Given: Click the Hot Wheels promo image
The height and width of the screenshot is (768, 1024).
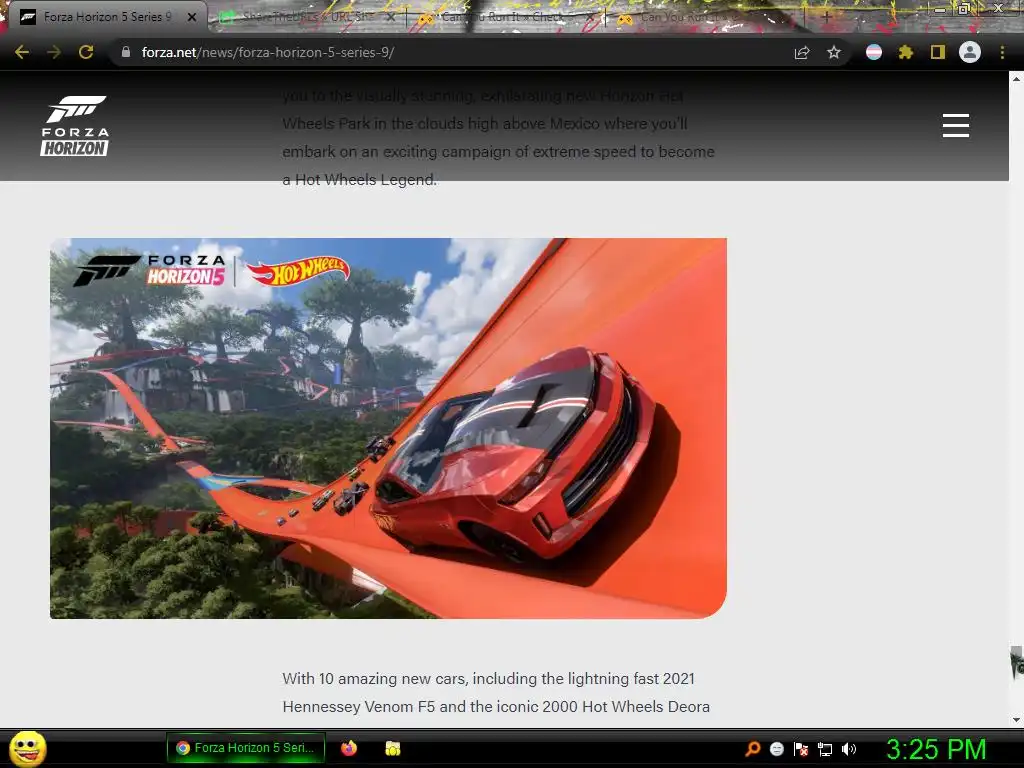Looking at the screenshot, I should click(x=388, y=428).
